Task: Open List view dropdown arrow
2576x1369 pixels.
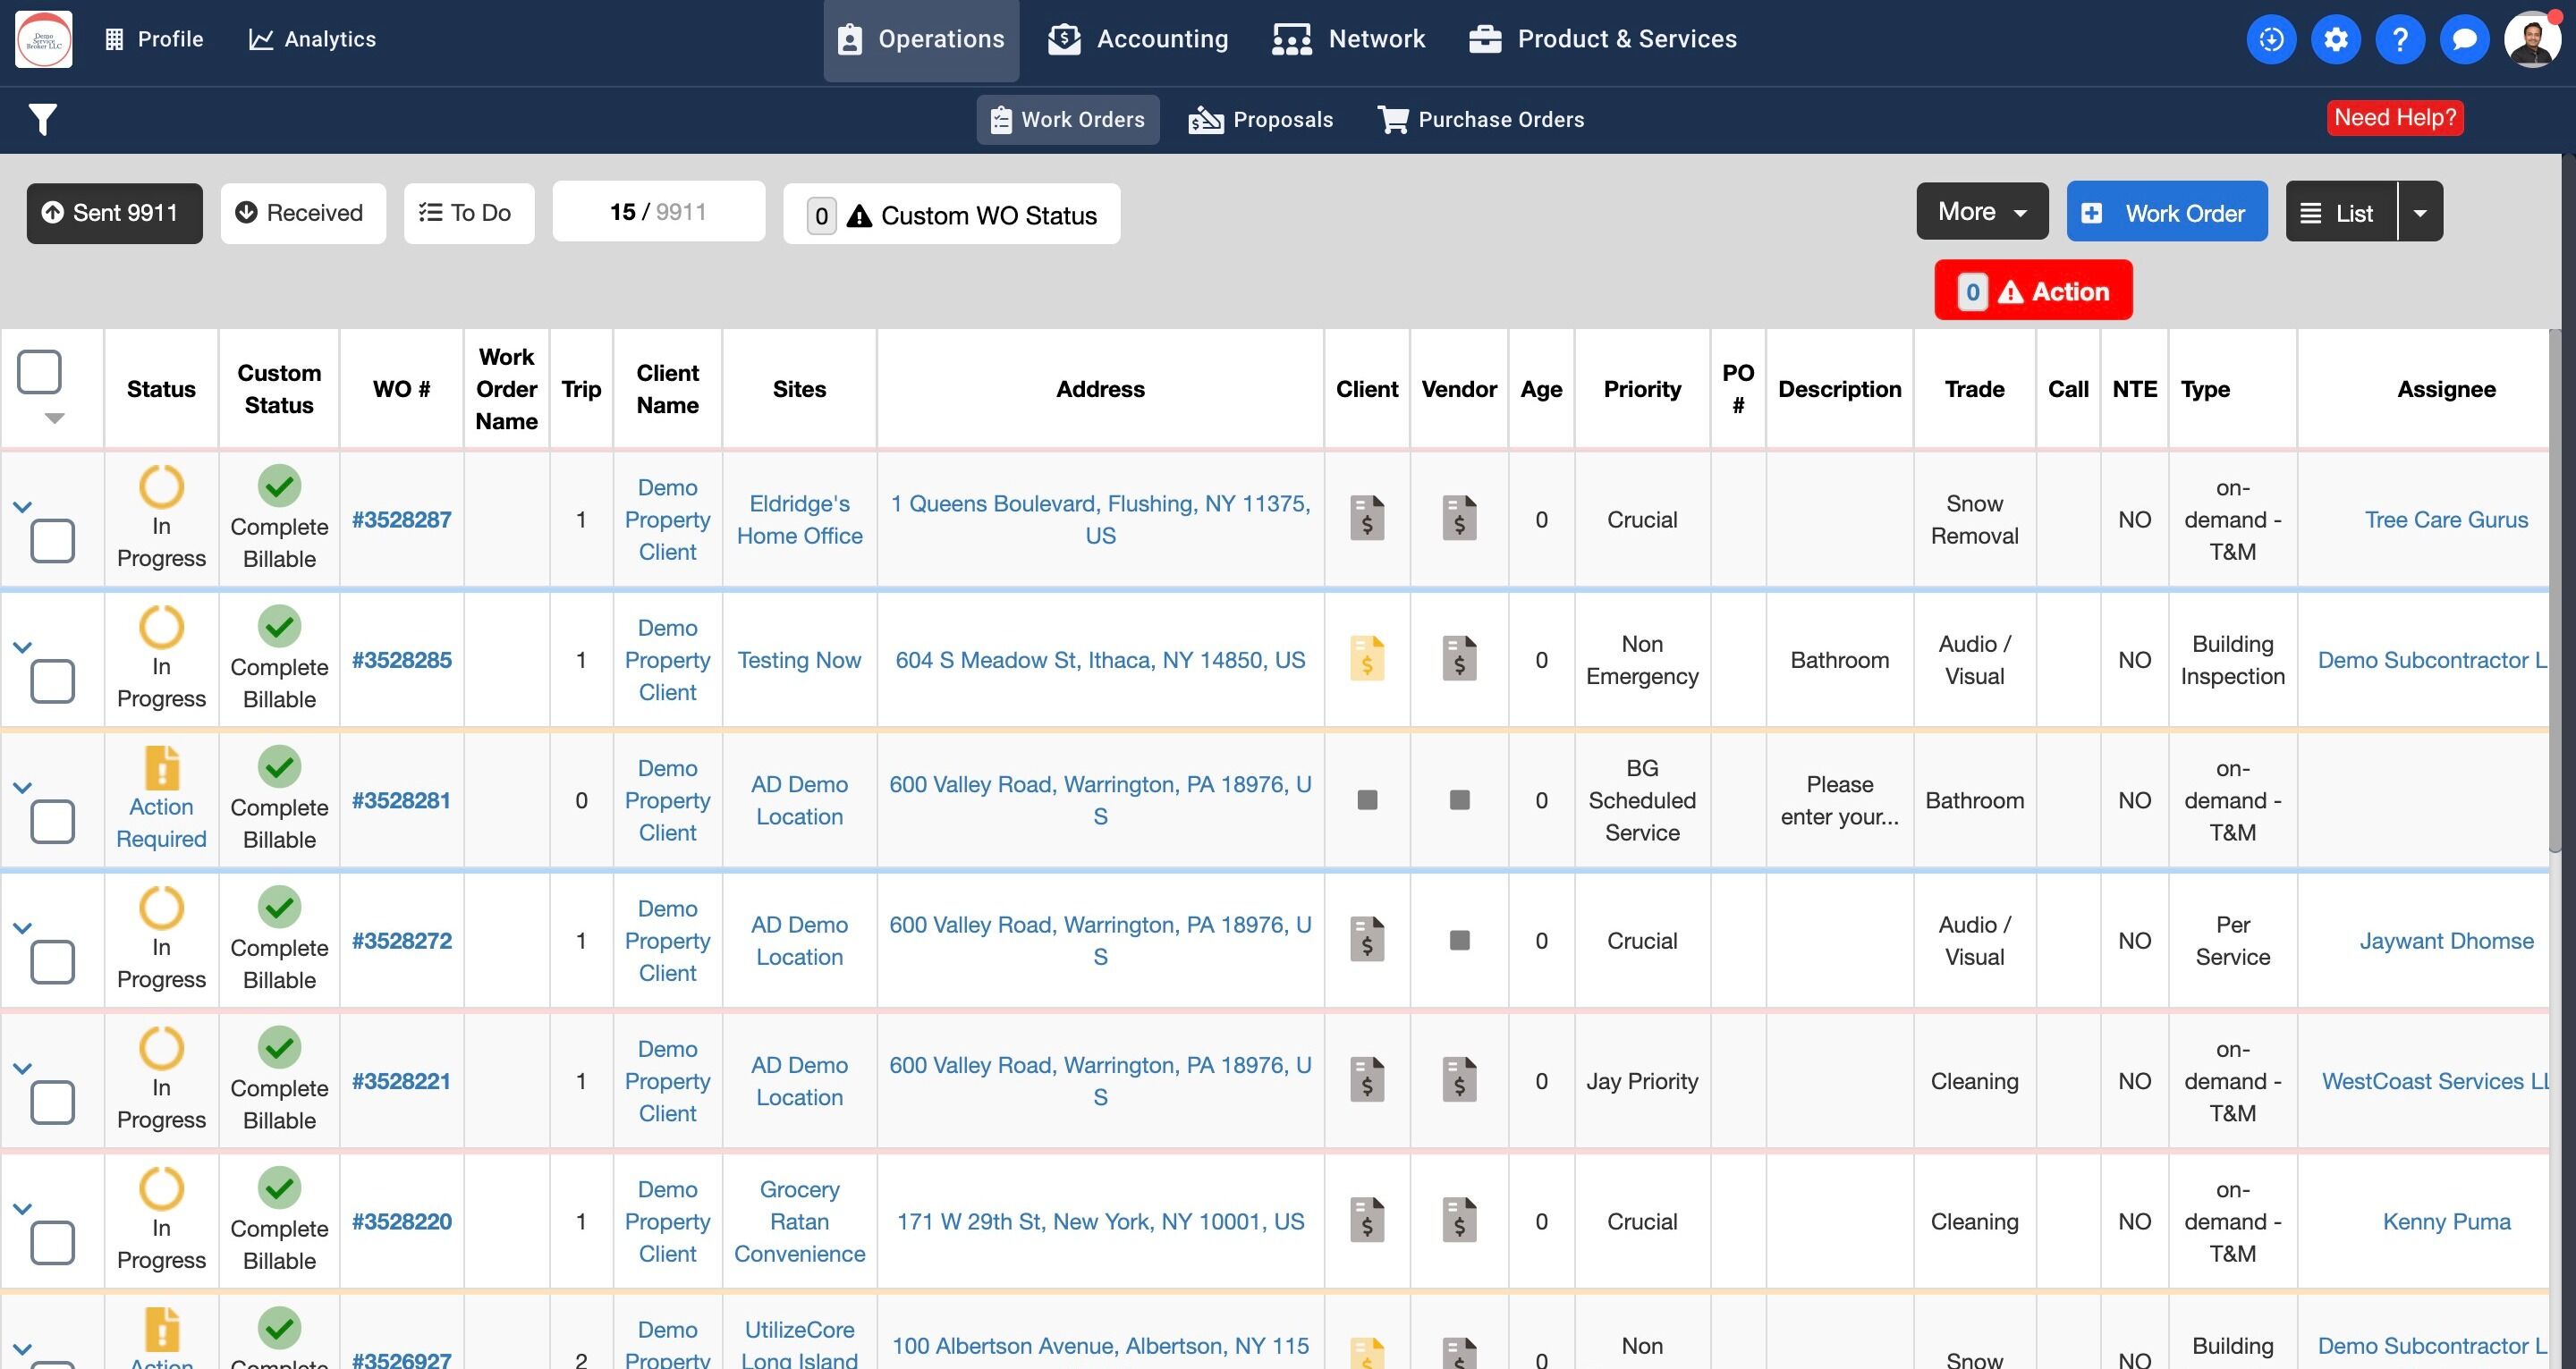Action: [x=2419, y=213]
